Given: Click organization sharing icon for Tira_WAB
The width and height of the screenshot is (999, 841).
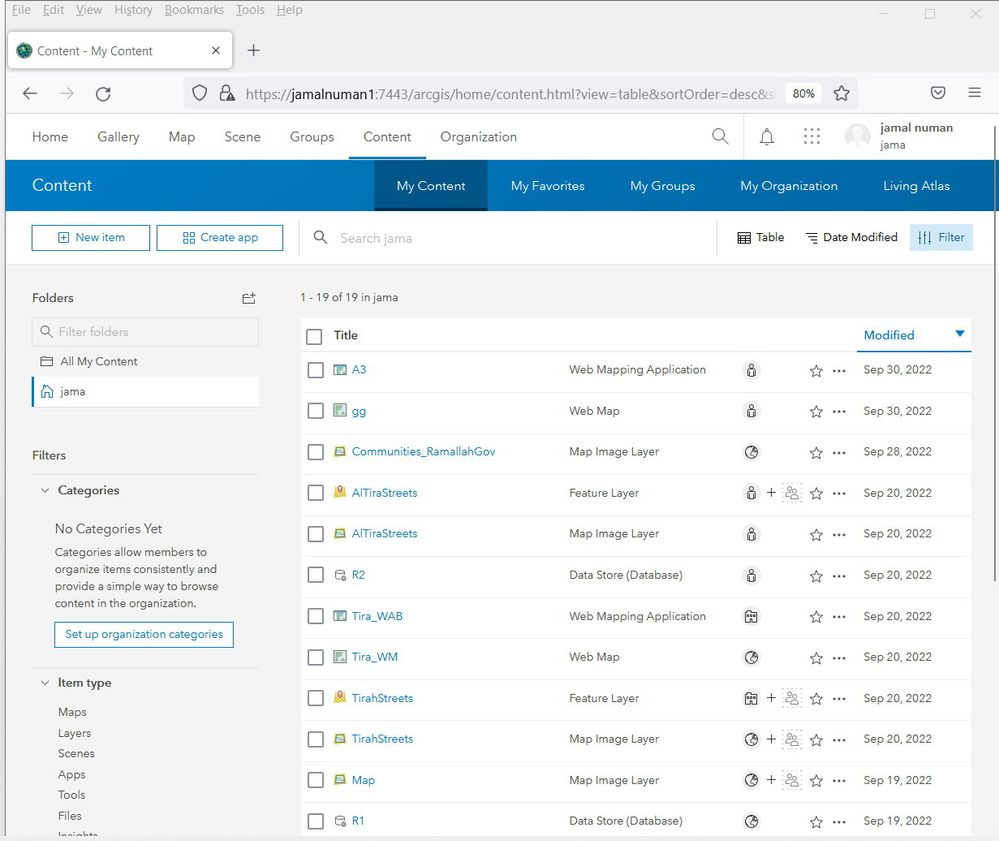Looking at the screenshot, I should point(752,617).
